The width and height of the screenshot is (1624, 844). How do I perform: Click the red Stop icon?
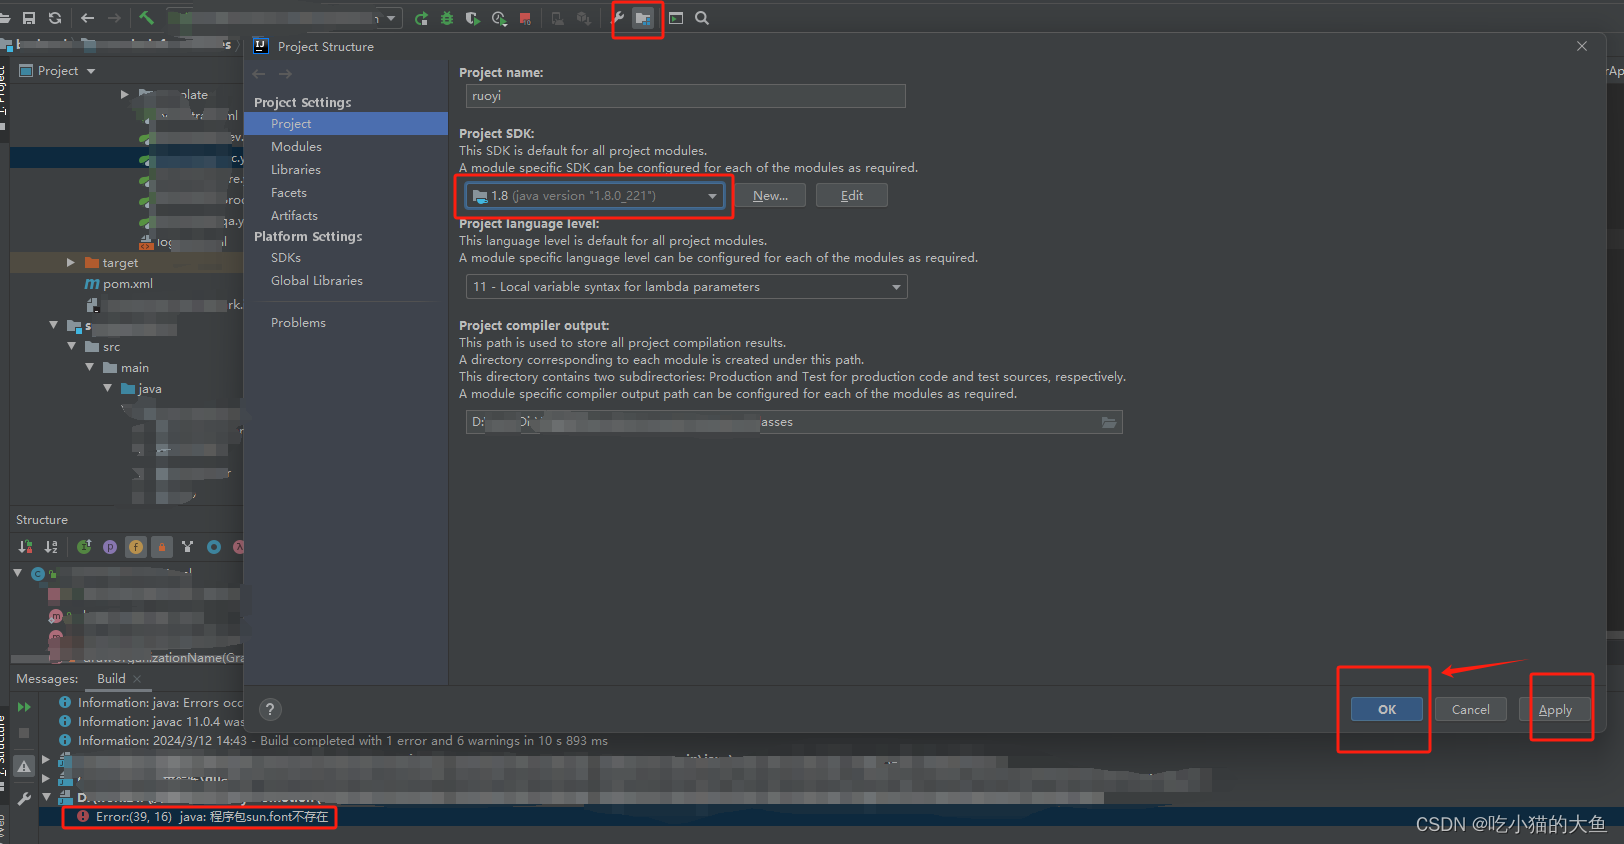point(525,18)
